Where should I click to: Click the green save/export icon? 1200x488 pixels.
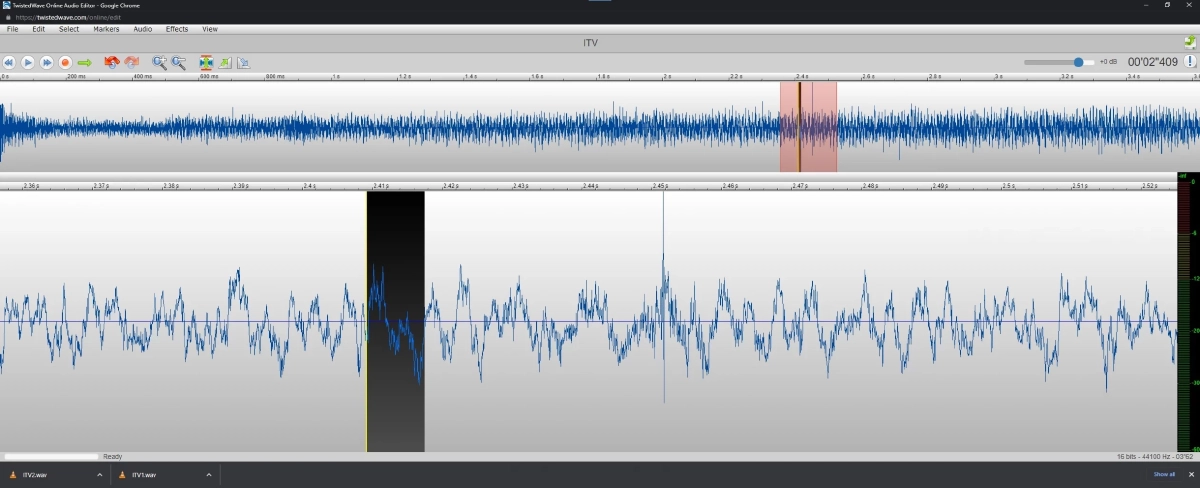[1189, 43]
